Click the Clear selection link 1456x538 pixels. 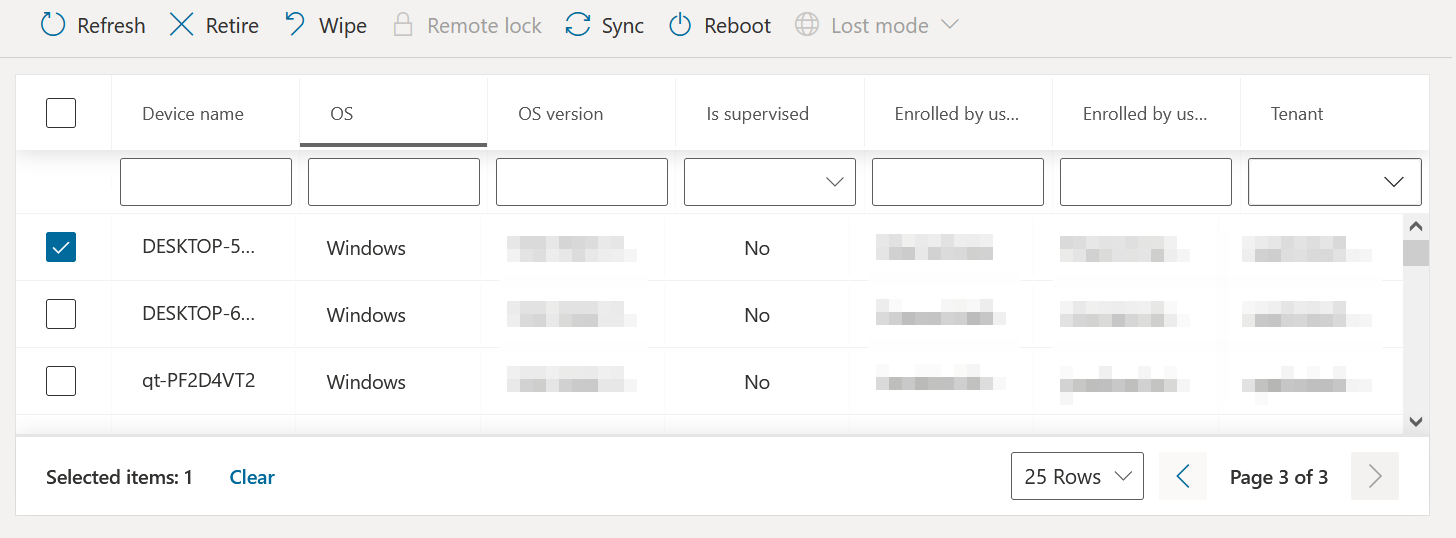click(x=252, y=477)
